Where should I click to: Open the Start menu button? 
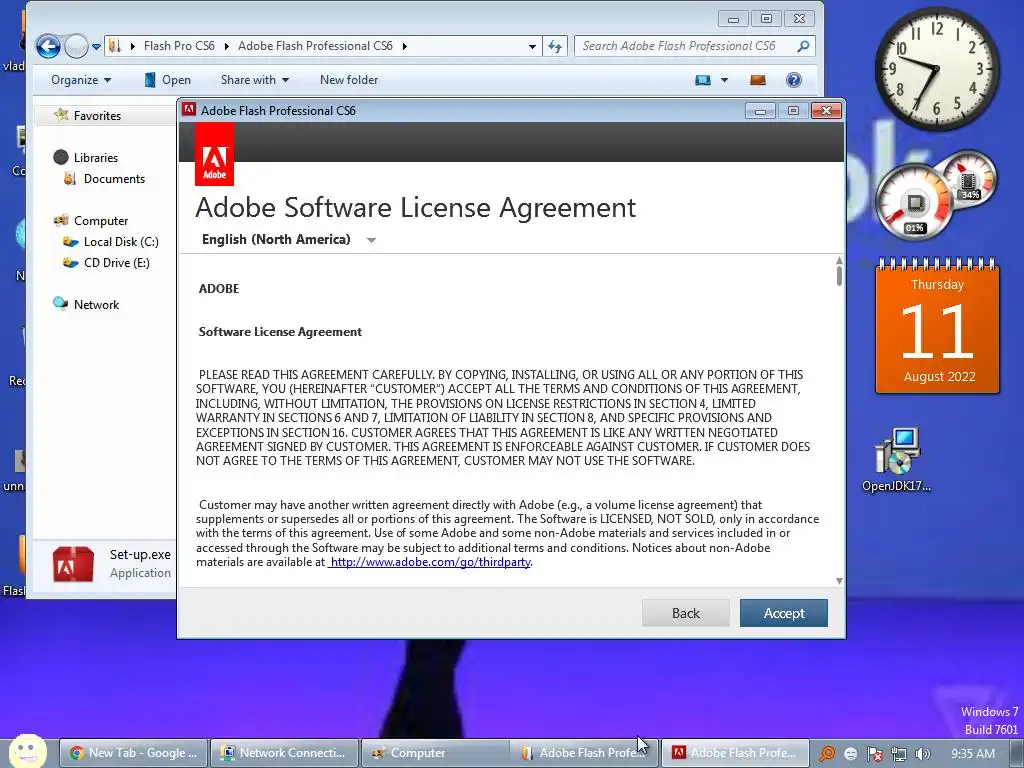click(27, 751)
